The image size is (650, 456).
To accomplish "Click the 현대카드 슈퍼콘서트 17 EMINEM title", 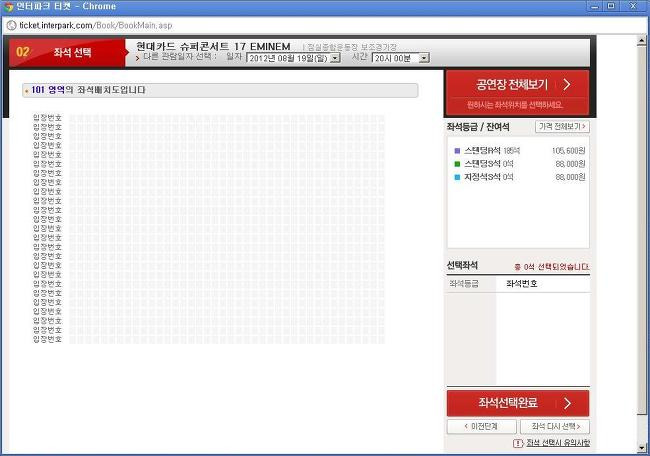I will coord(213,46).
